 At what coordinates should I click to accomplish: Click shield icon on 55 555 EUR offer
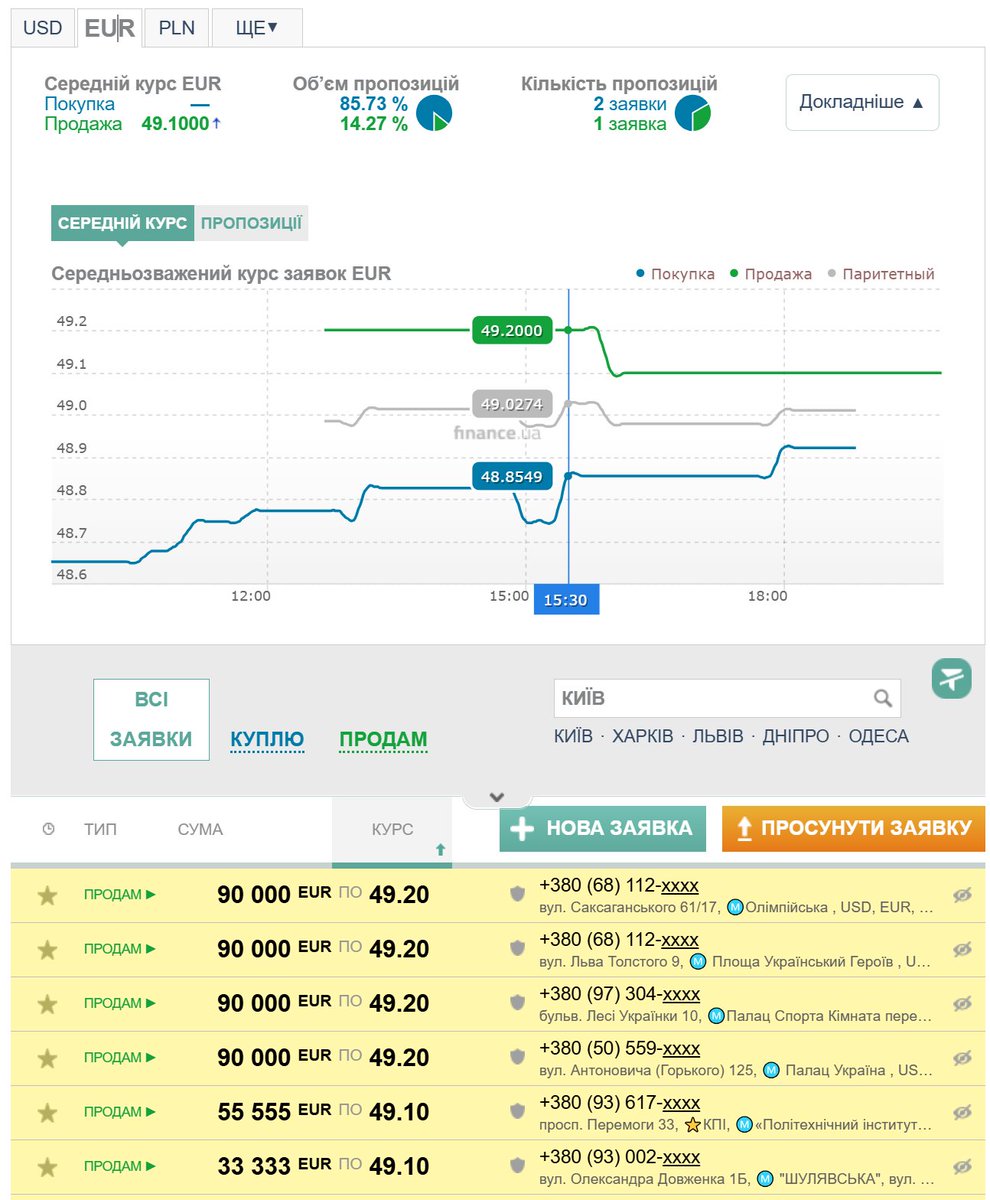point(517,1111)
